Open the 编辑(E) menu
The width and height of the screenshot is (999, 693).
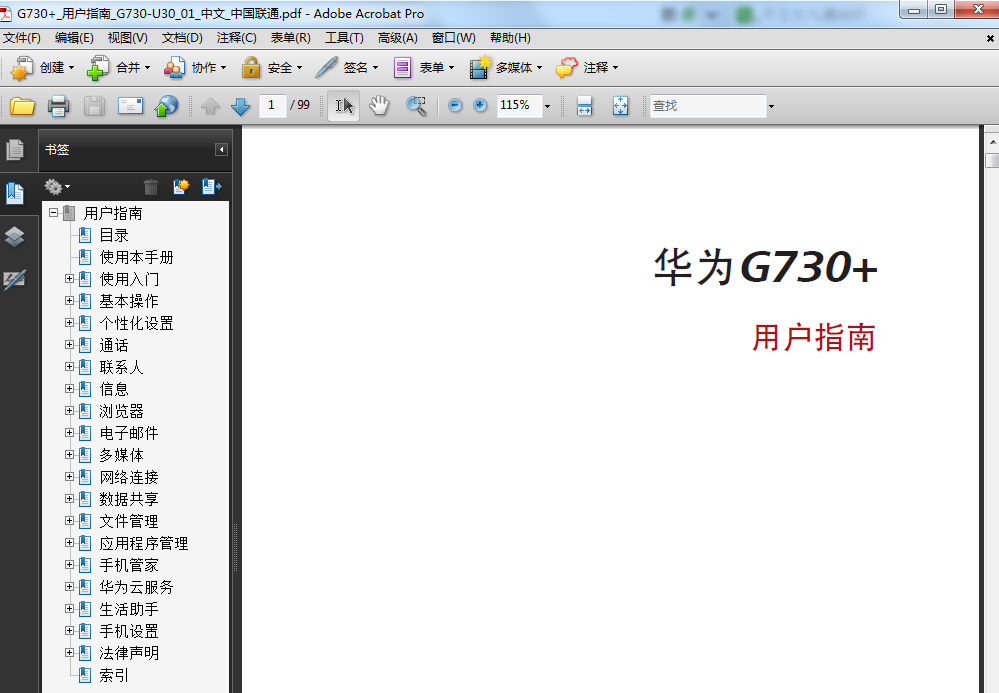pyautogui.click(x=74, y=38)
